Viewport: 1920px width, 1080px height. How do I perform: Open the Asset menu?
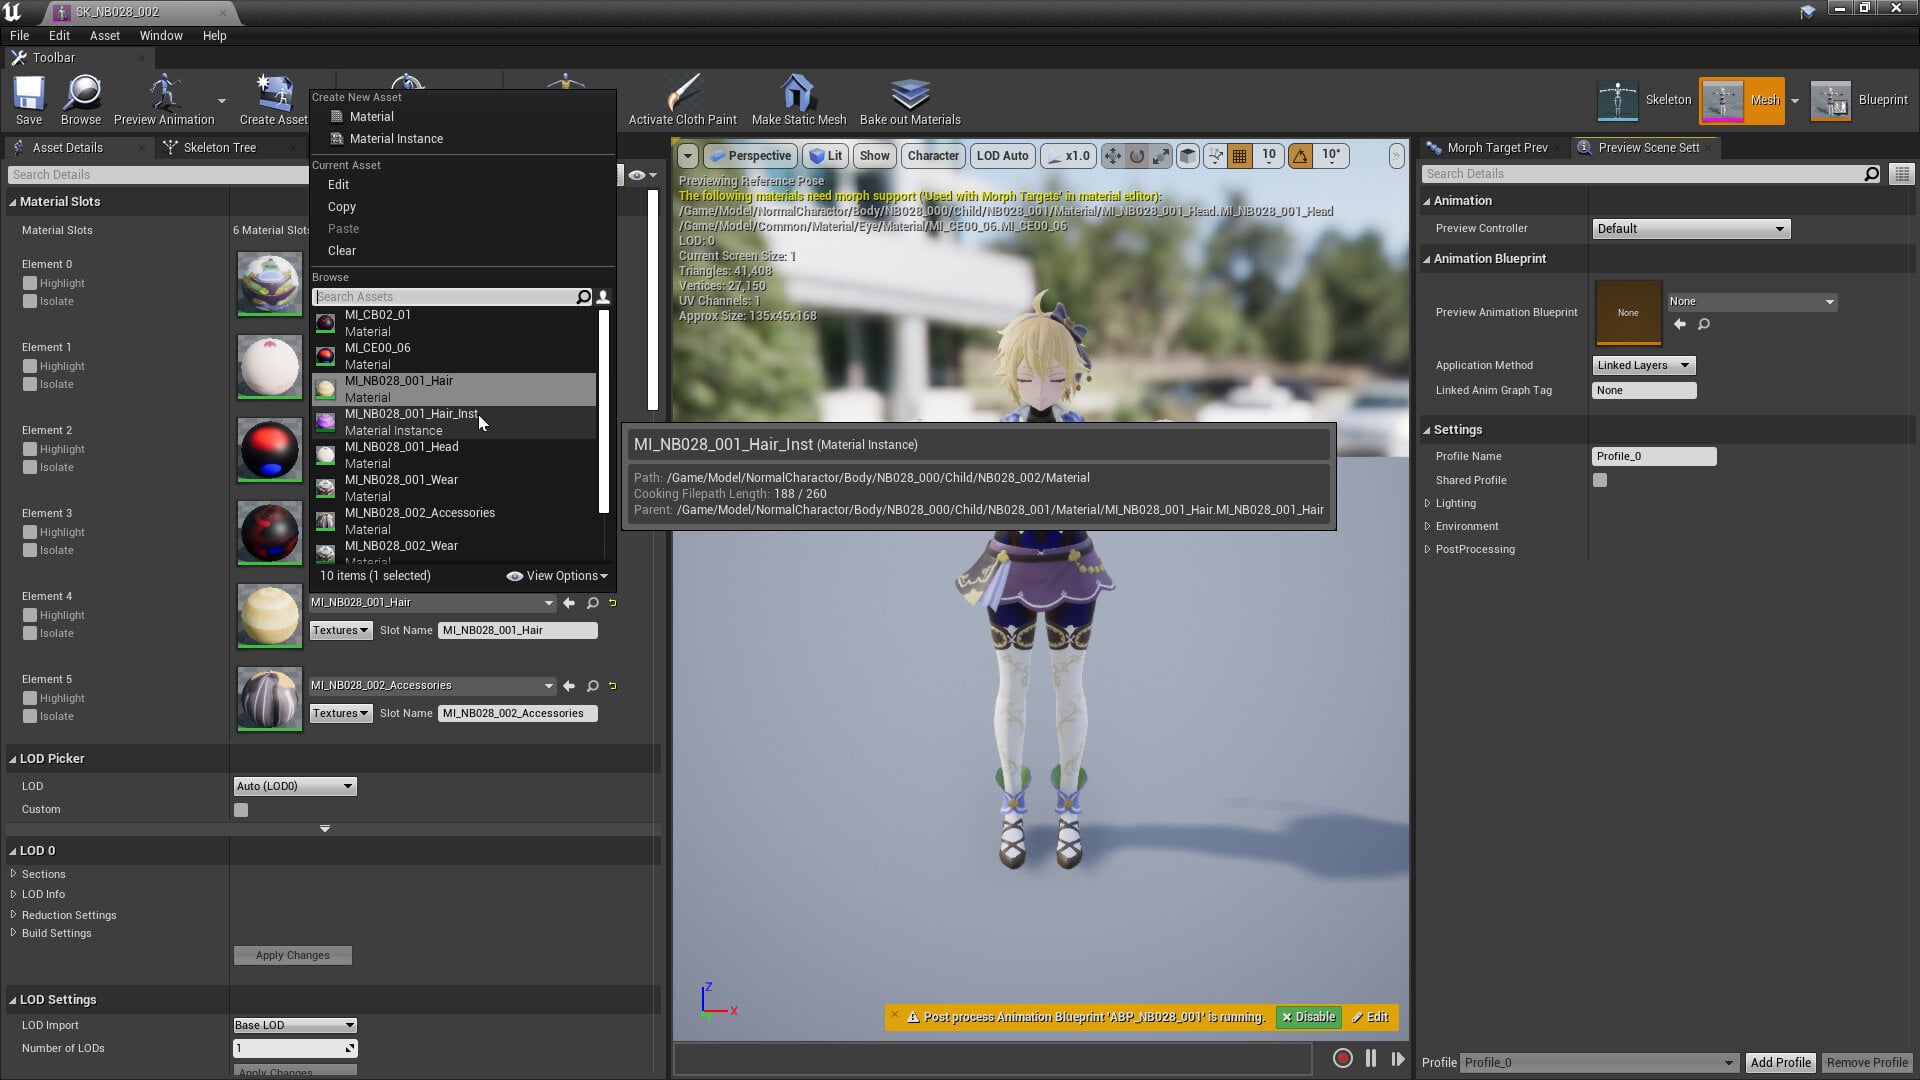(x=104, y=35)
